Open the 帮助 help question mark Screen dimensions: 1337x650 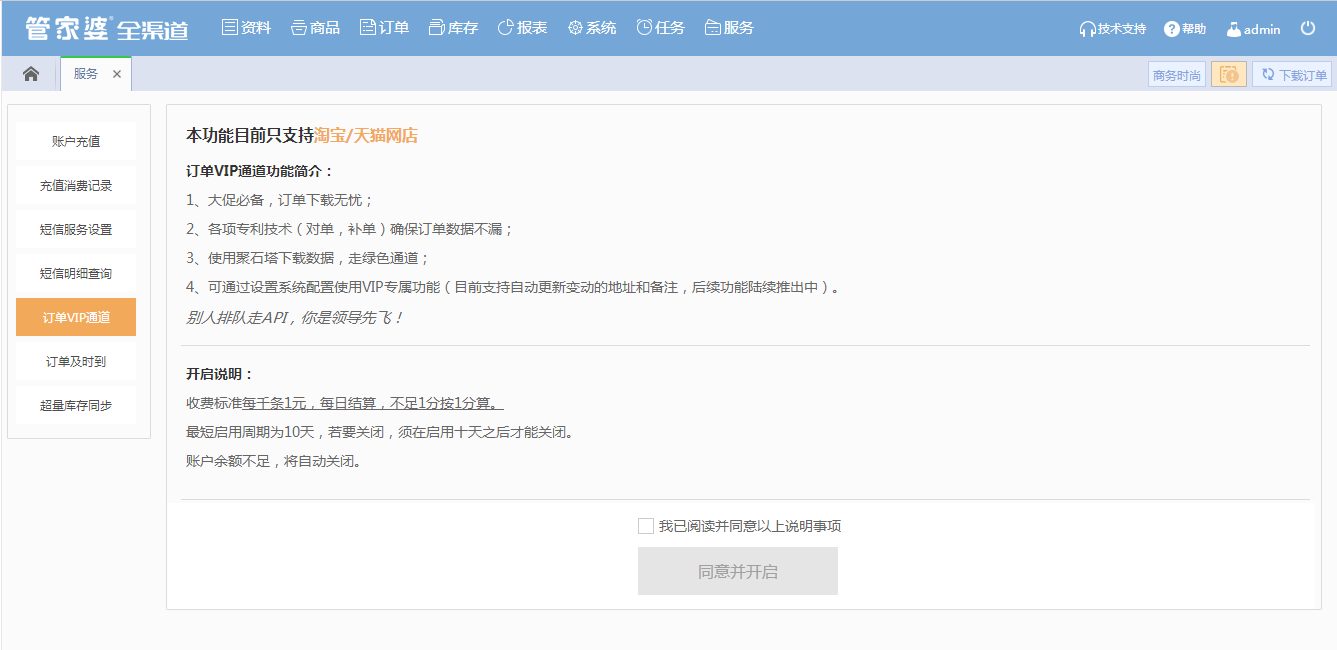(1185, 29)
